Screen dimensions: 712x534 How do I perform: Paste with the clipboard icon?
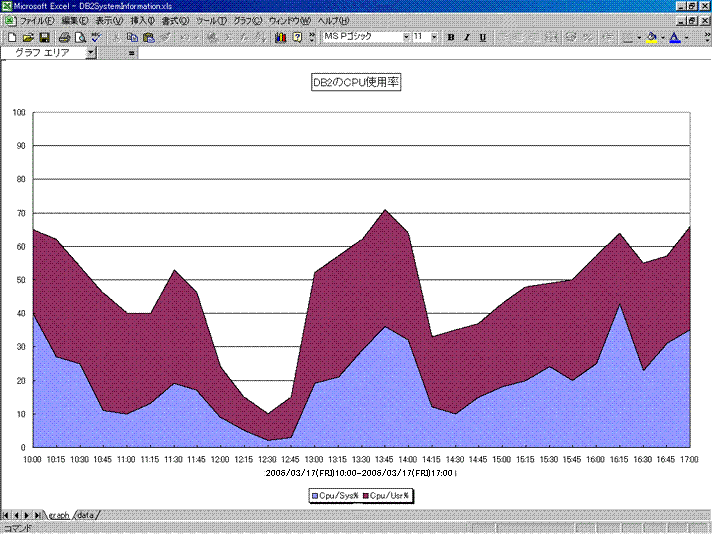(x=148, y=38)
